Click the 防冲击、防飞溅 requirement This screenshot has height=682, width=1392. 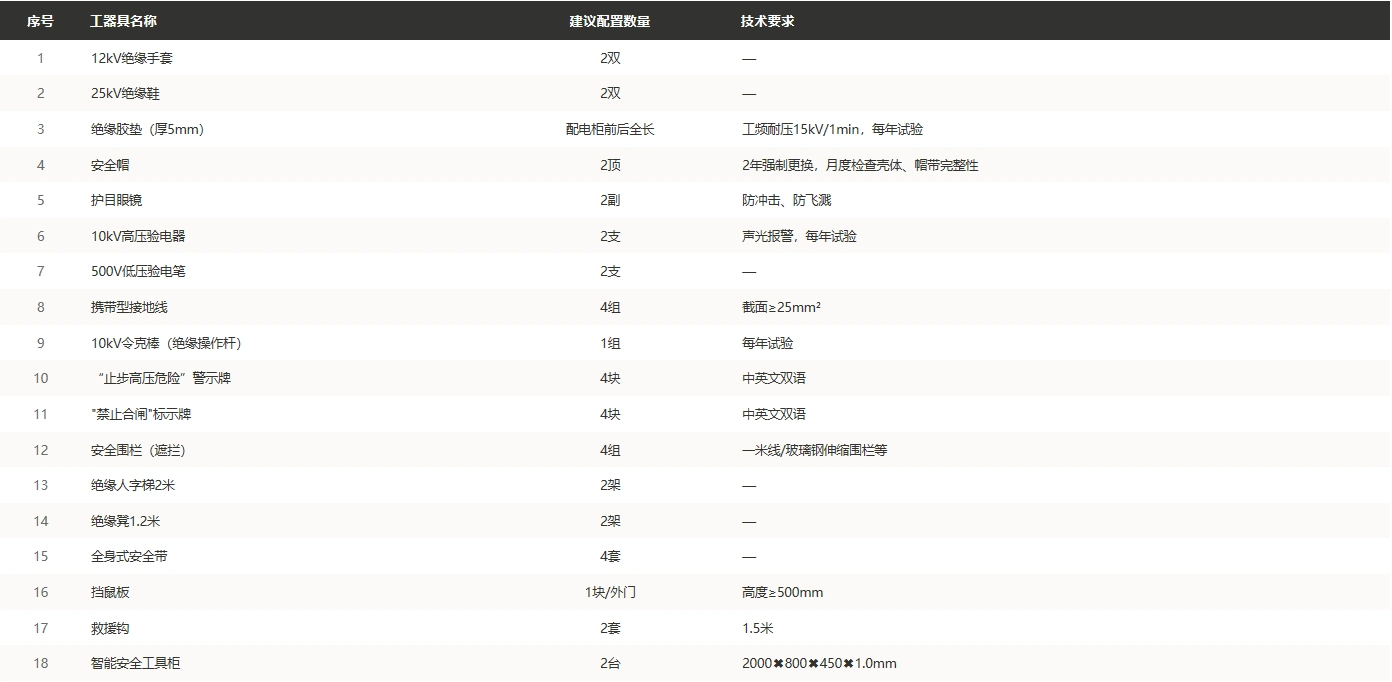(786, 200)
